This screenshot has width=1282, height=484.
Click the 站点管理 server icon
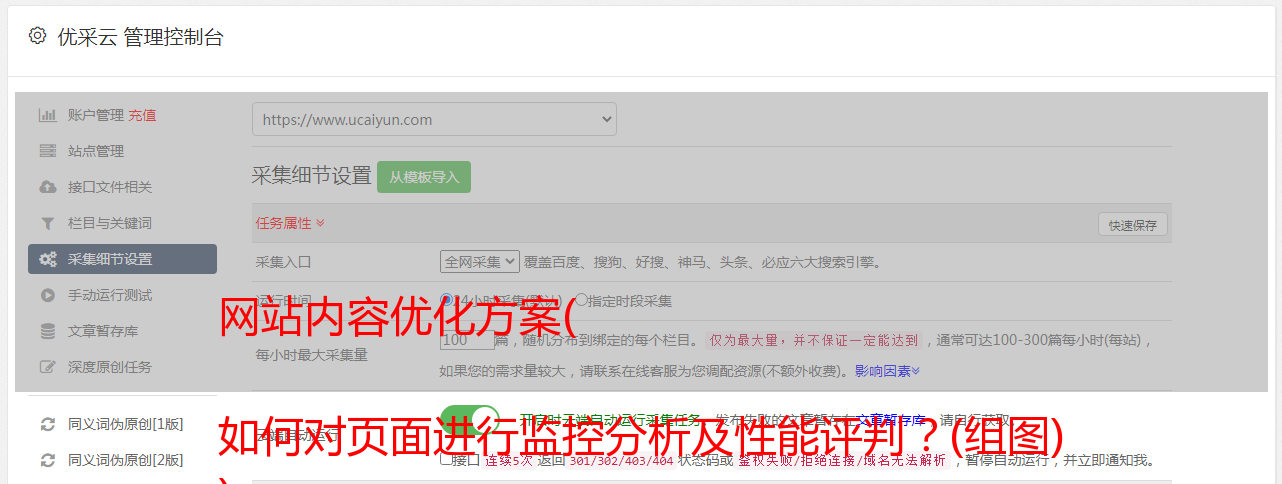[x=47, y=151]
